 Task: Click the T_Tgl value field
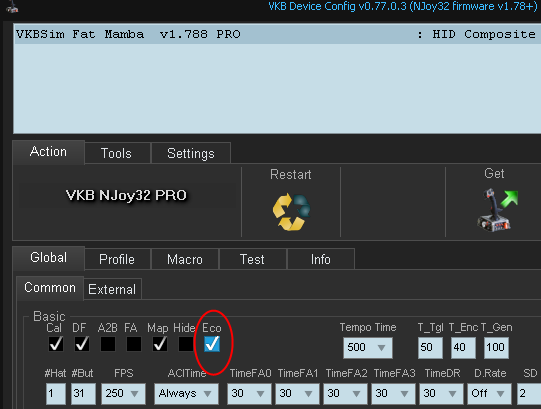coord(430,348)
